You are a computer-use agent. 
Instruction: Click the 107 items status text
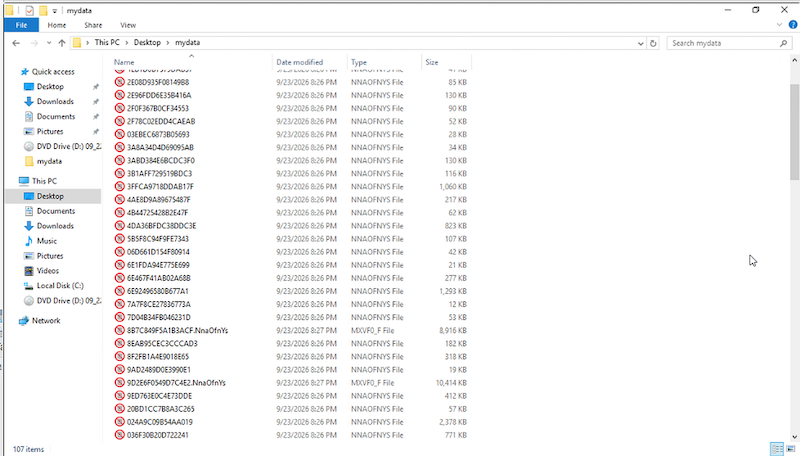28,449
